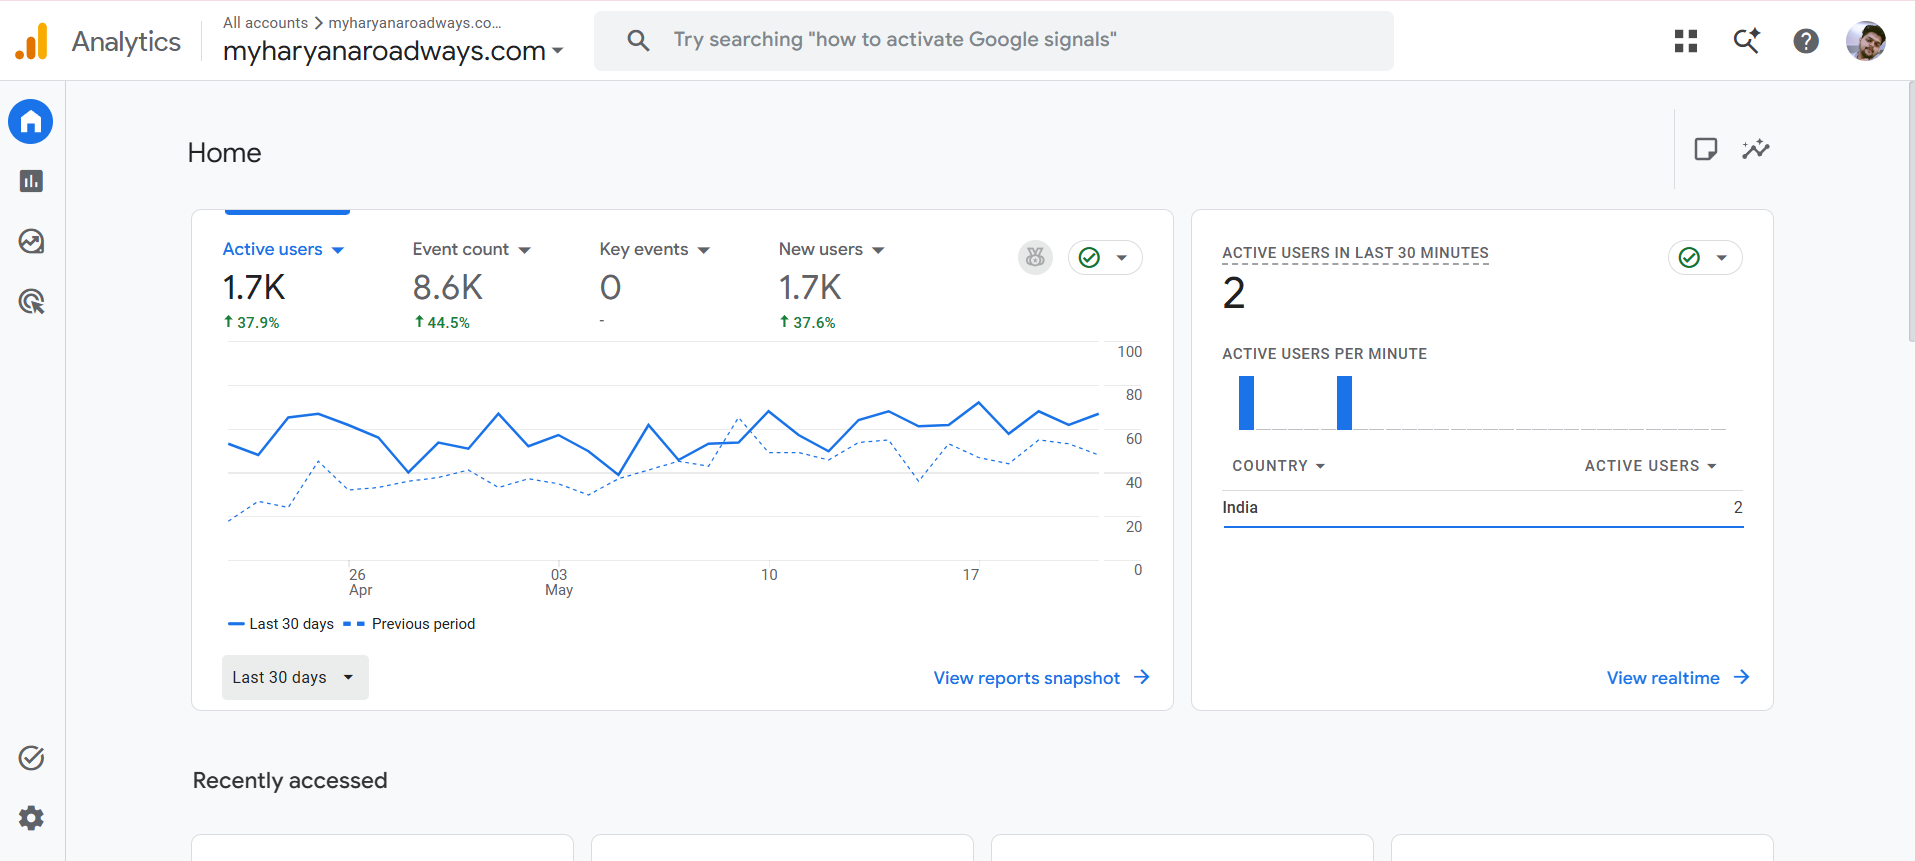Viewport: 1915px width, 861px height.
Task: Open the Last 30 days date range dropdown
Action: point(295,678)
